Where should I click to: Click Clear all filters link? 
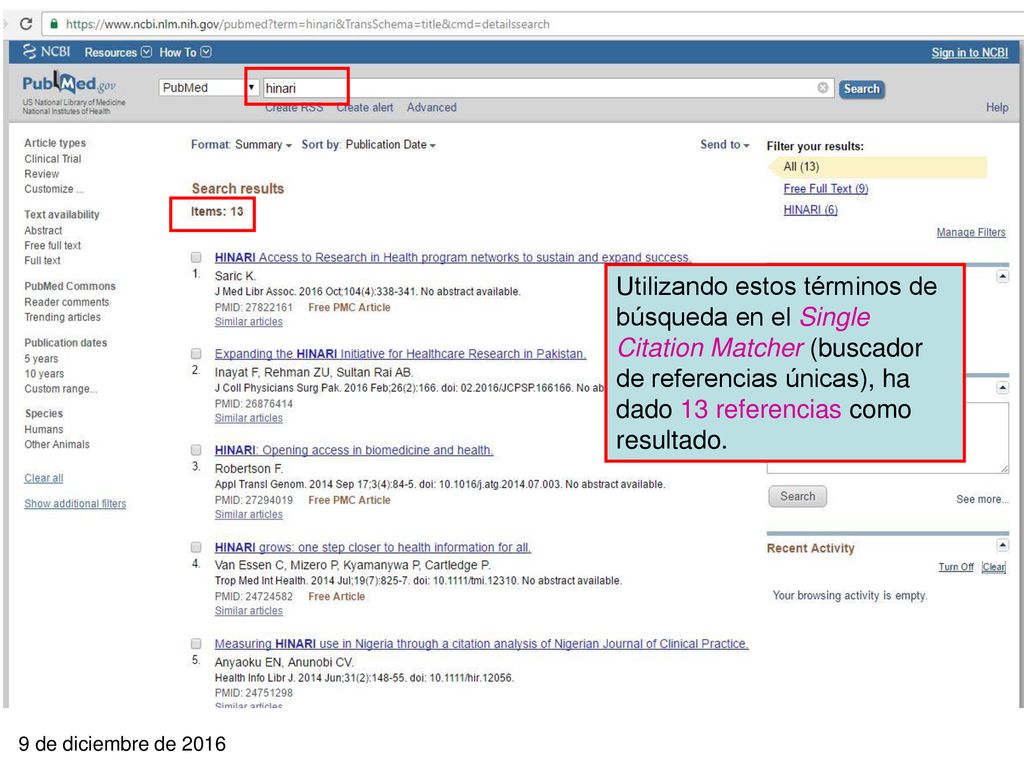[44, 478]
